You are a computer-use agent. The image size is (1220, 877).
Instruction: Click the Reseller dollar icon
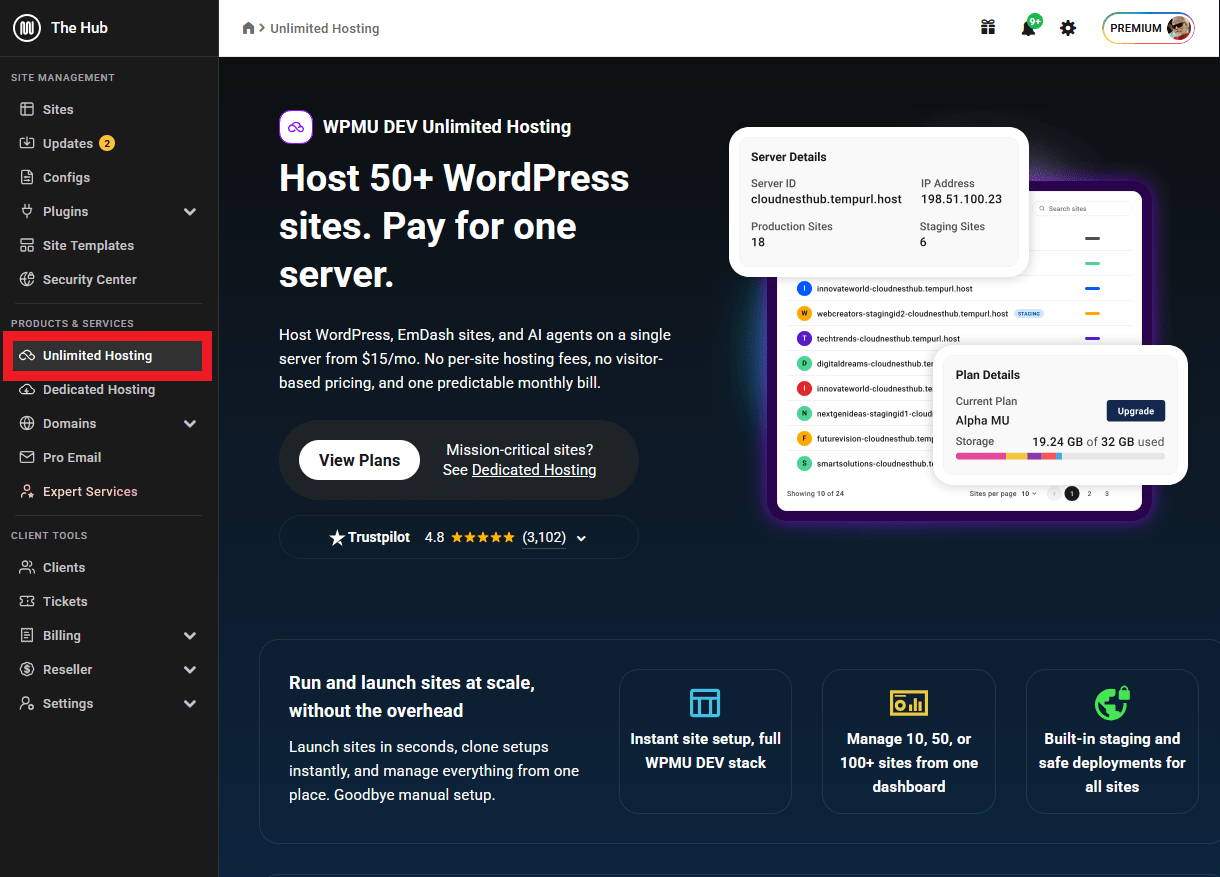point(27,669)
